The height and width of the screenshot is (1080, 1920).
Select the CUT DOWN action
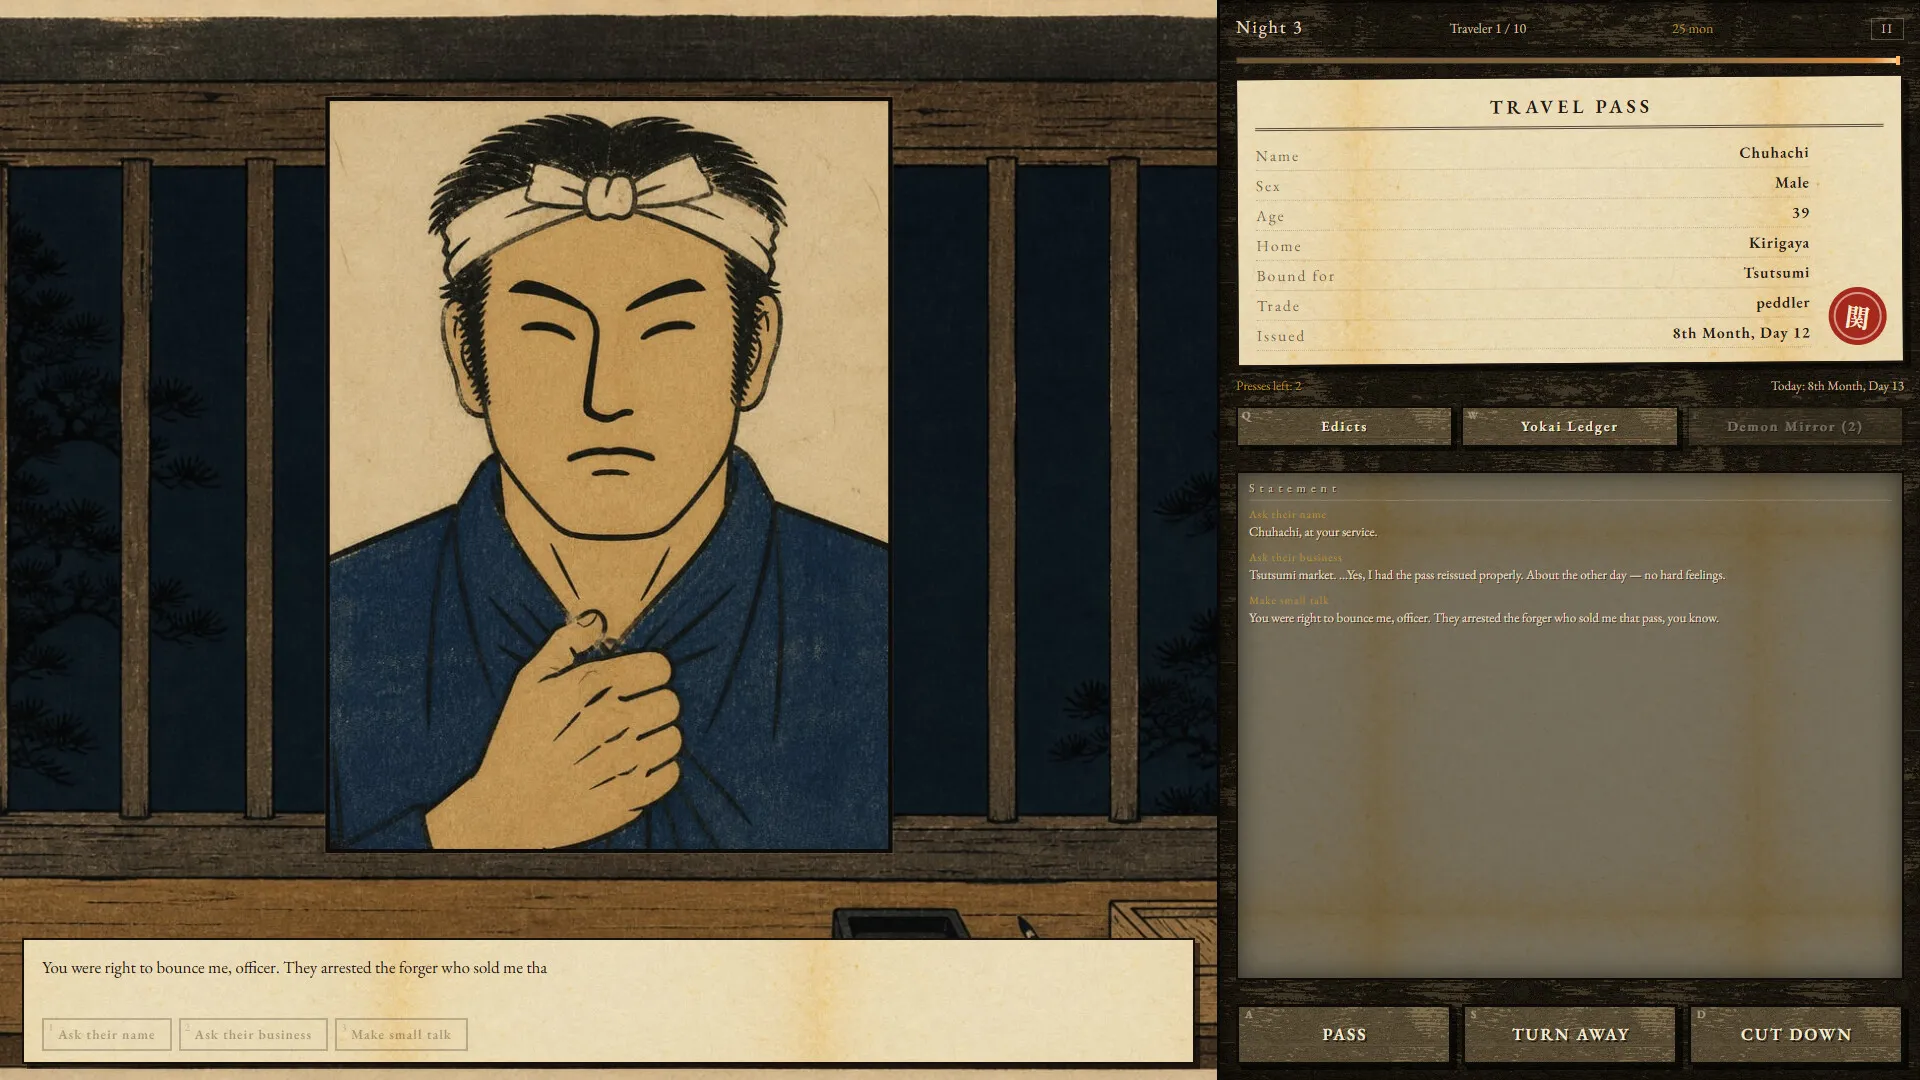pos(1795,1034)
